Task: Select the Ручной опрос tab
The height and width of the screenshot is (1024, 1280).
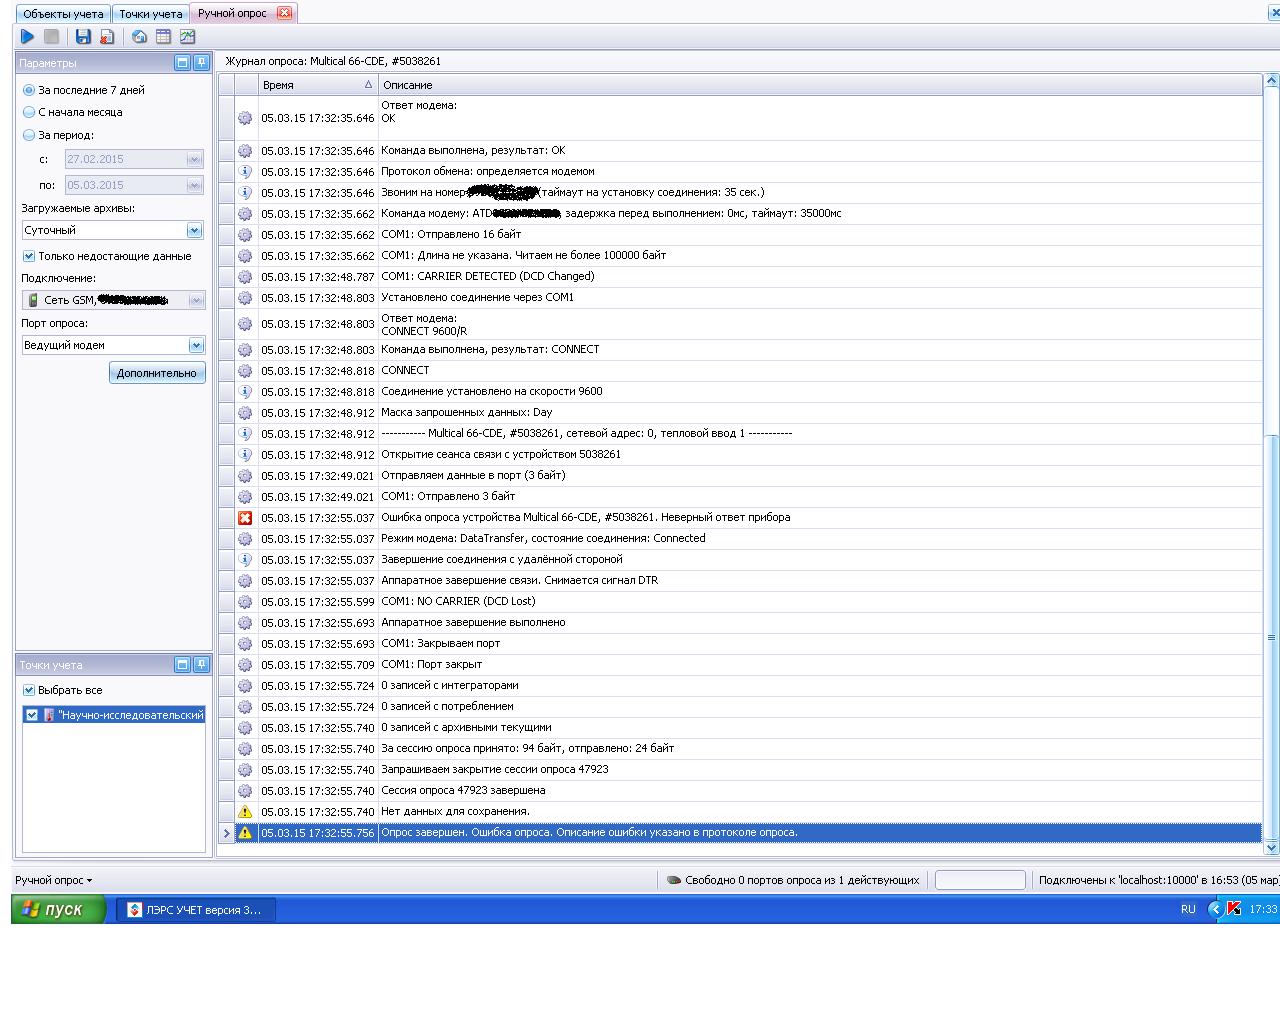Action: pyautogui.click(x=232, y=13)
